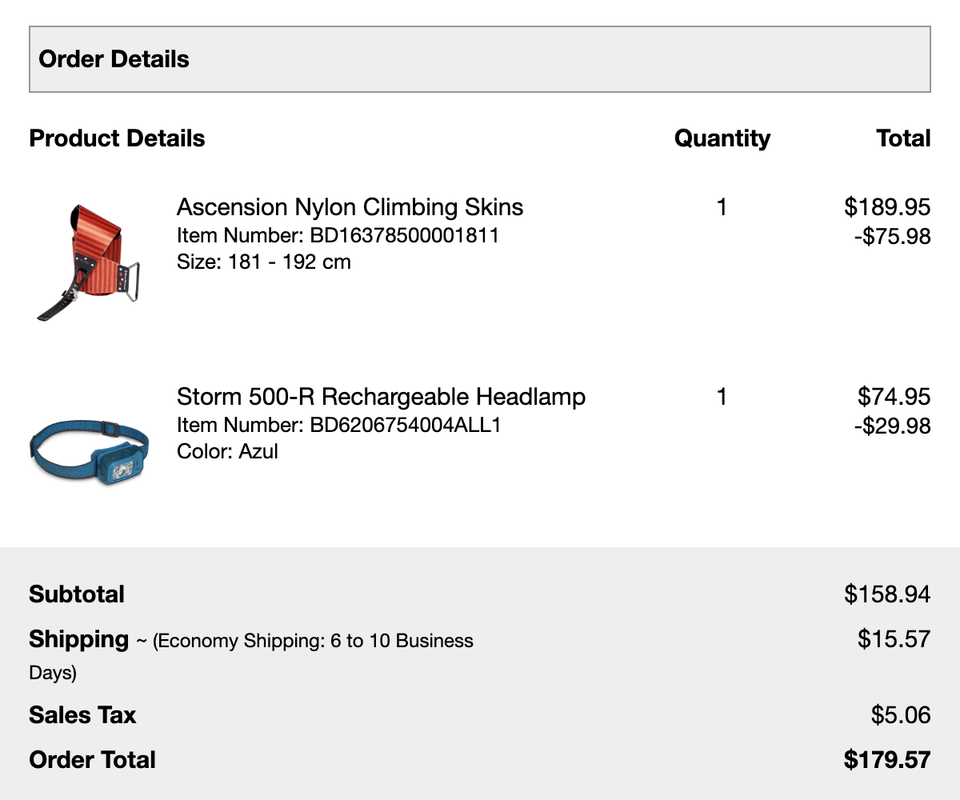Click the Color: Azul text
The image size is (960, 800).
227,452
